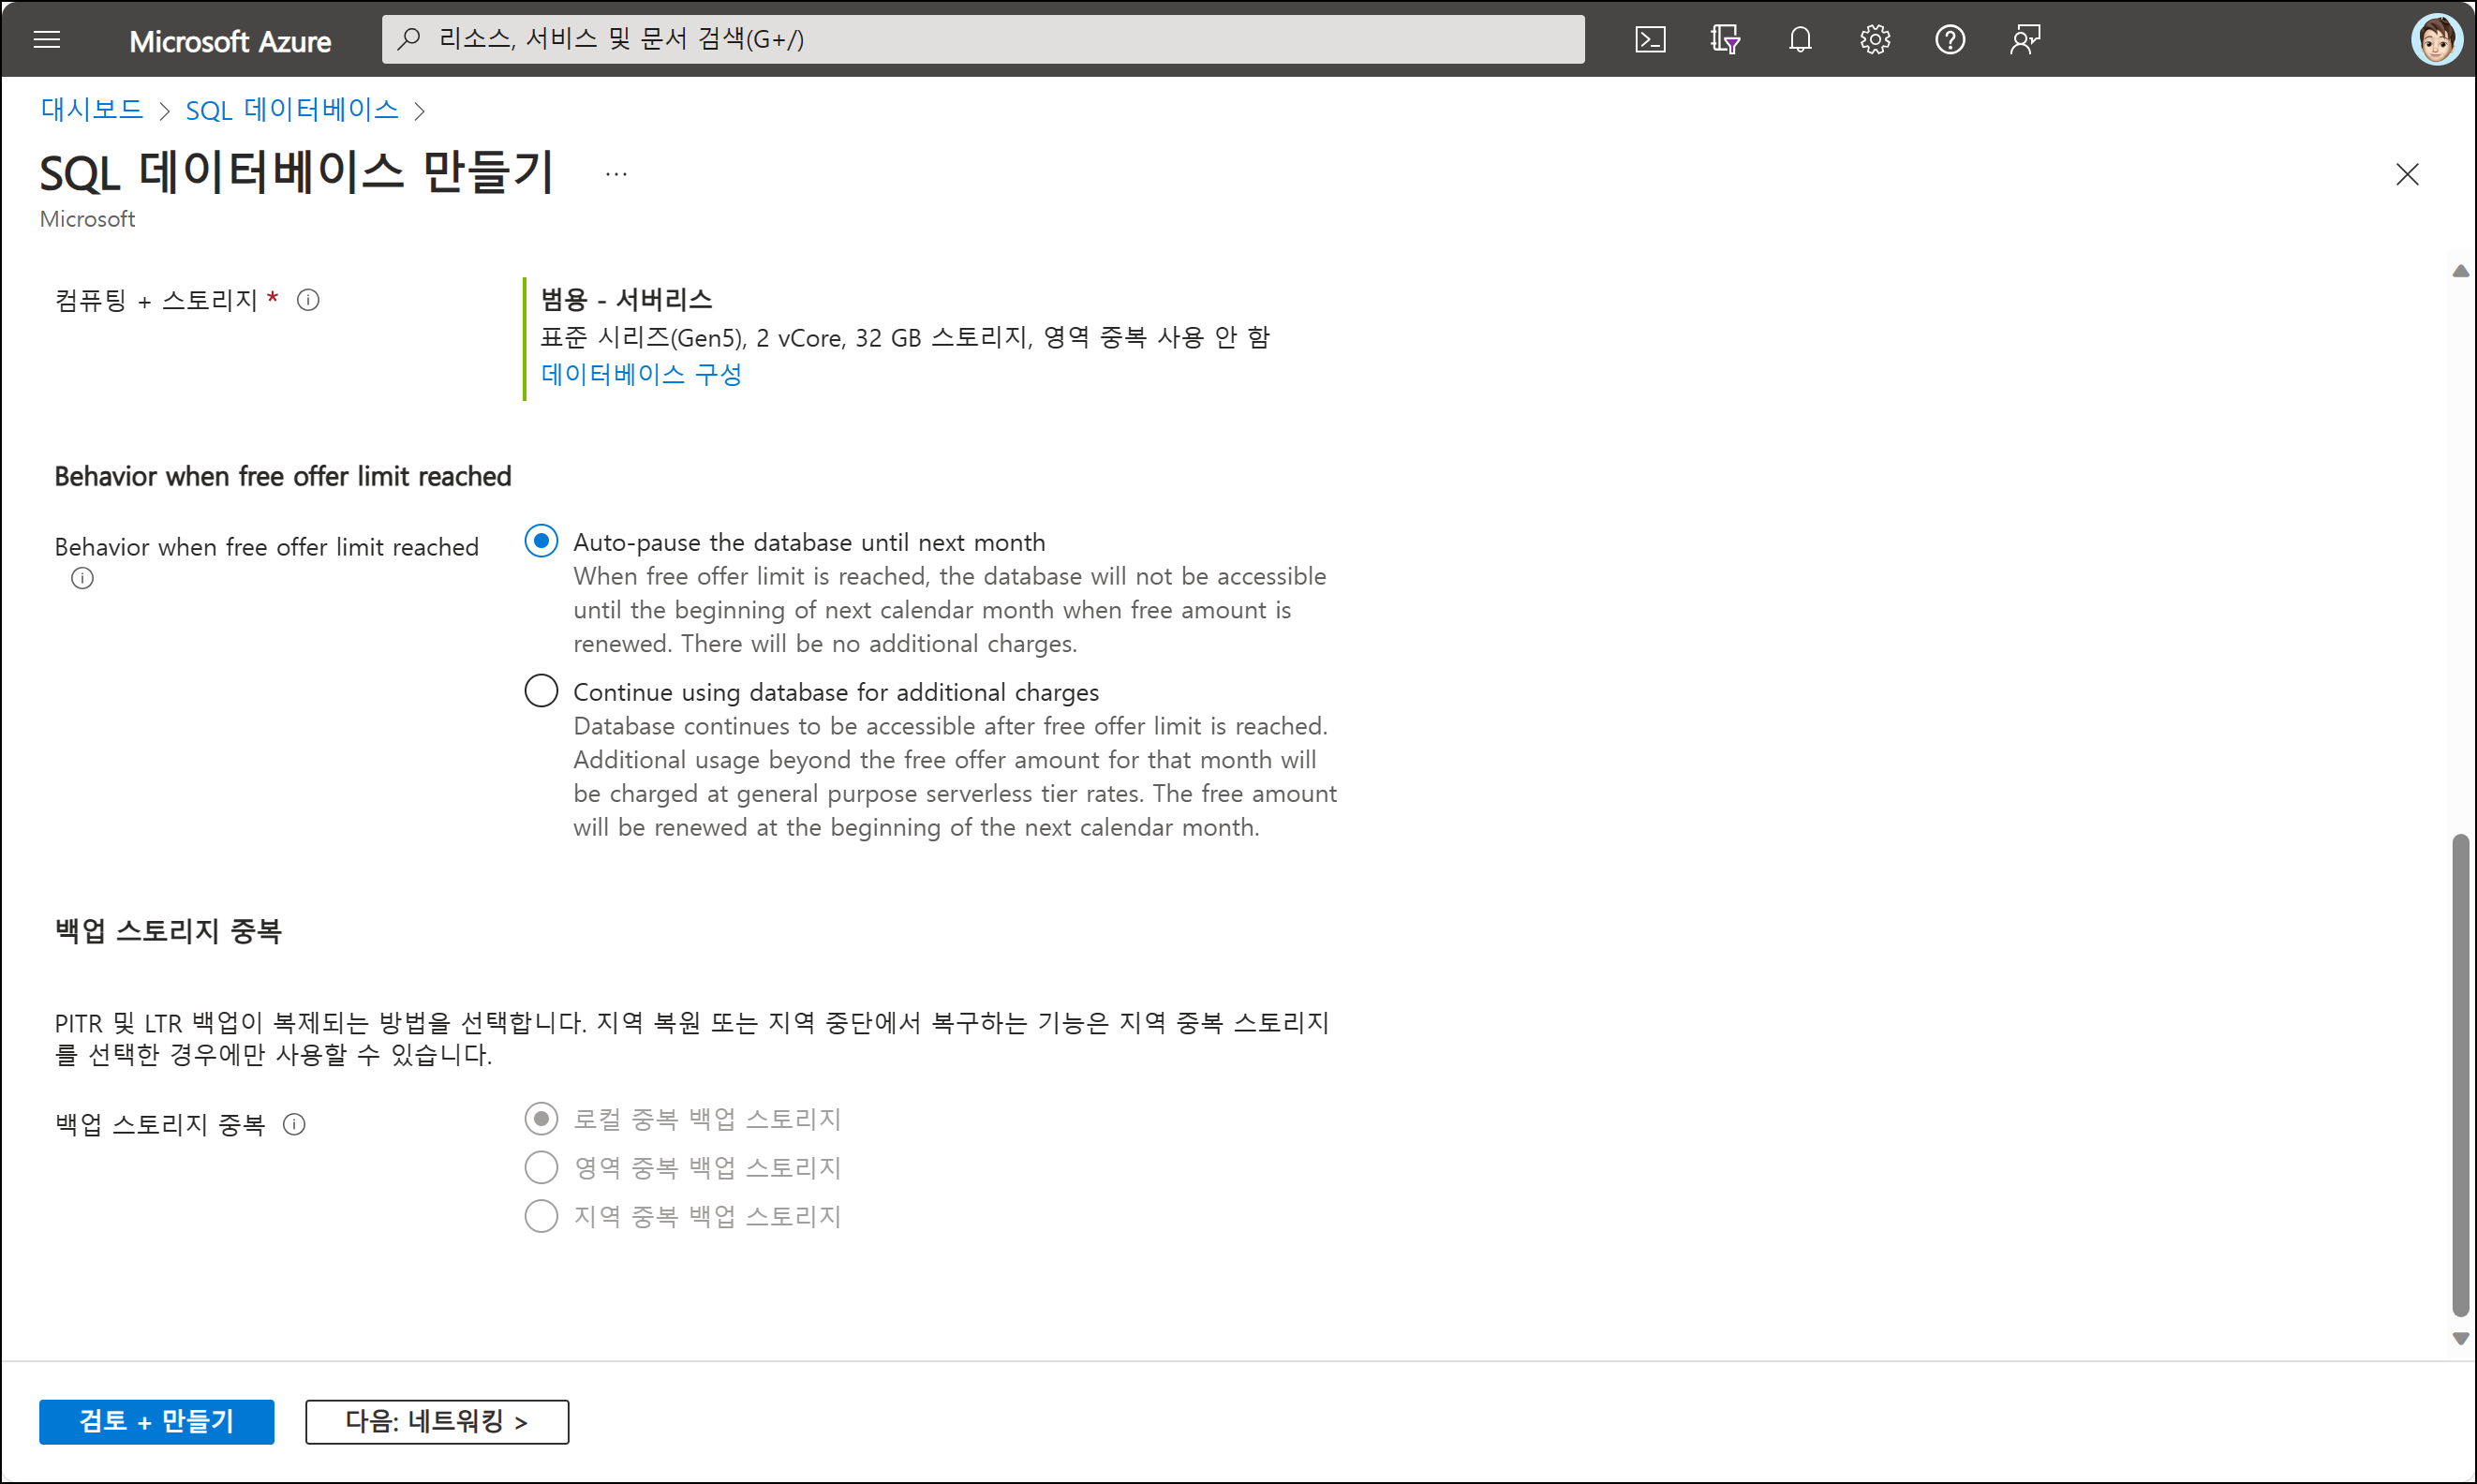The width and height of the screenshot is (2477, 1484).
Task: Select 영역 중복 백업 스토리지 option
Action: 541,1167
